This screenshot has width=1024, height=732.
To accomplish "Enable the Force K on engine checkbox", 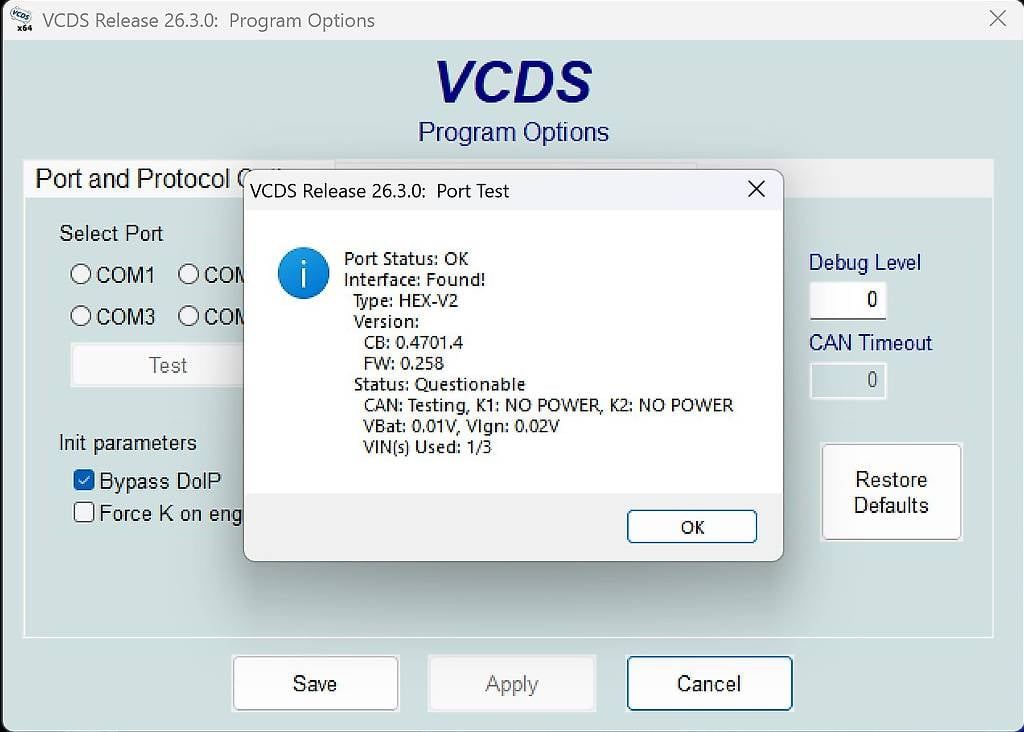I will (84, 513).
